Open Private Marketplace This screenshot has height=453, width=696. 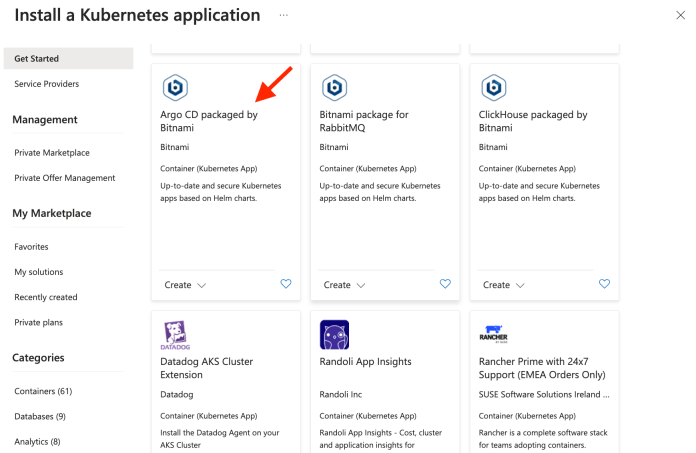52,153
